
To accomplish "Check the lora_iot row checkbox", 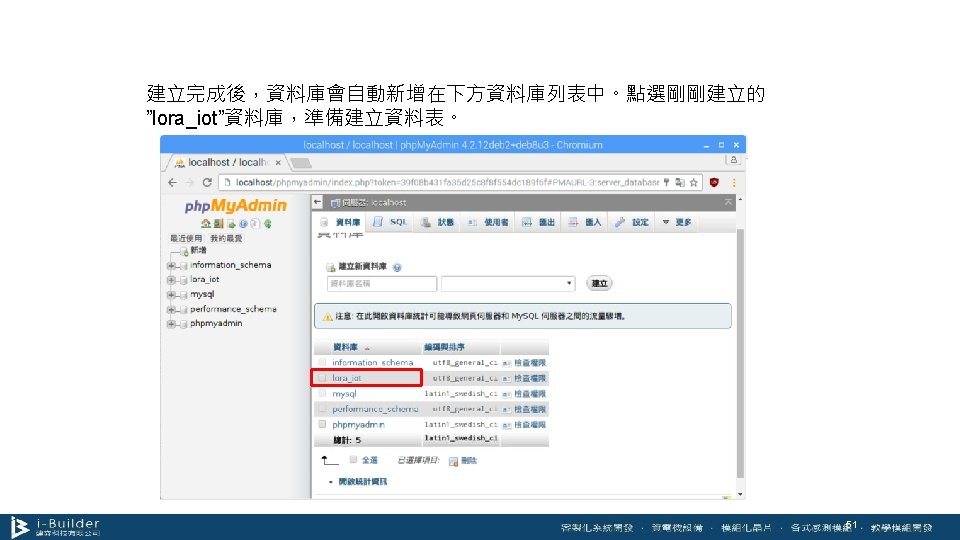I will [x=322, y=378].
